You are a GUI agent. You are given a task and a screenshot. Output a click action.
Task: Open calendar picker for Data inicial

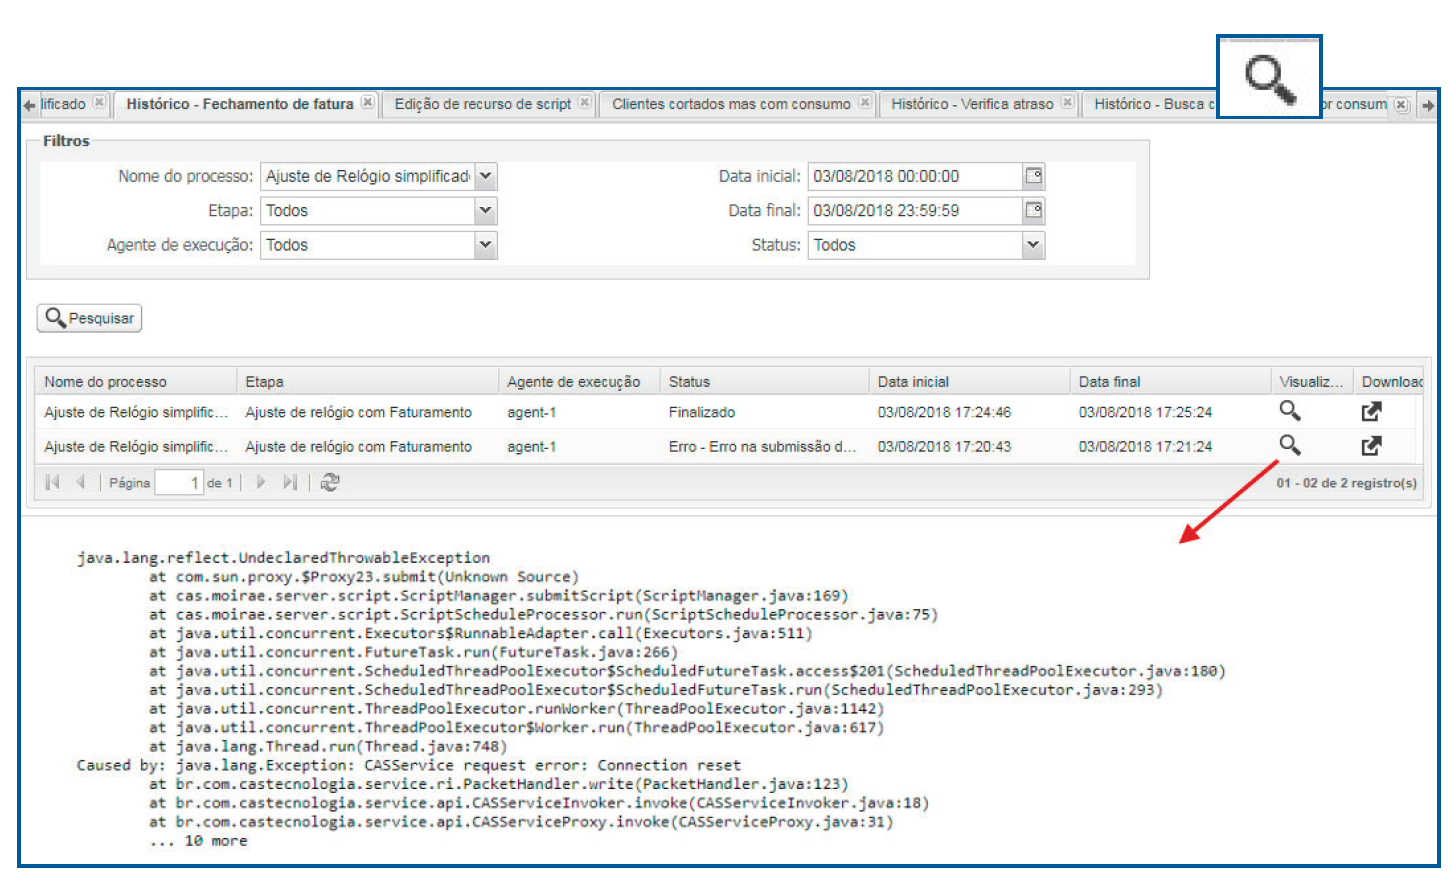[x=1034, y=177]
